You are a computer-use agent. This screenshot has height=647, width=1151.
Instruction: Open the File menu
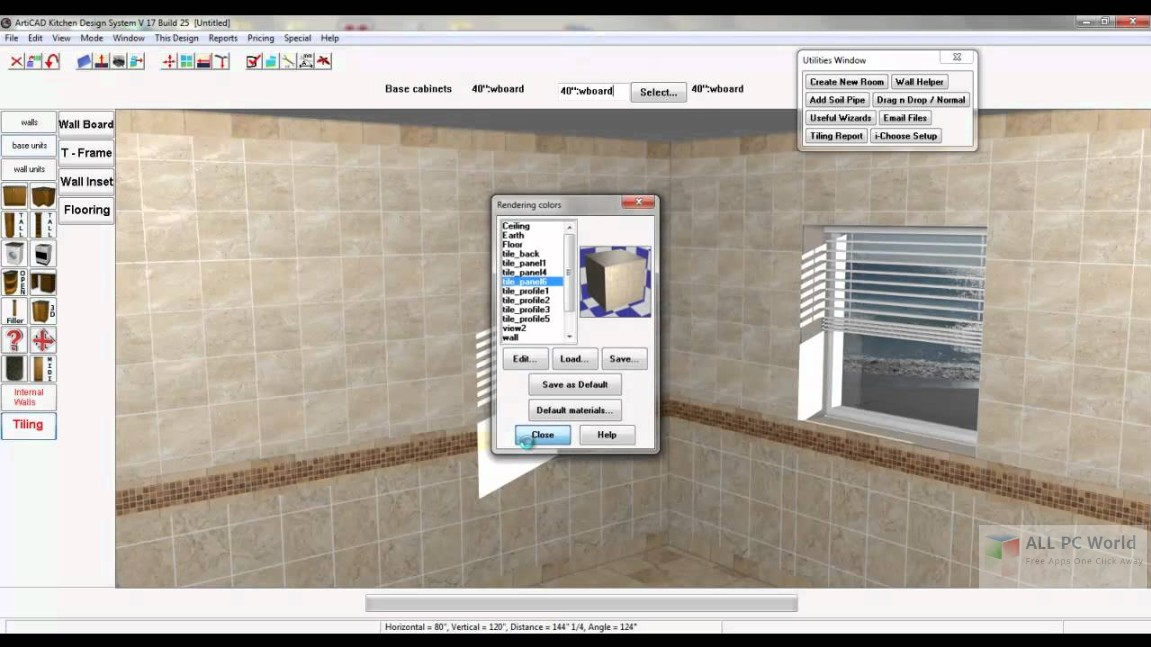12,38
